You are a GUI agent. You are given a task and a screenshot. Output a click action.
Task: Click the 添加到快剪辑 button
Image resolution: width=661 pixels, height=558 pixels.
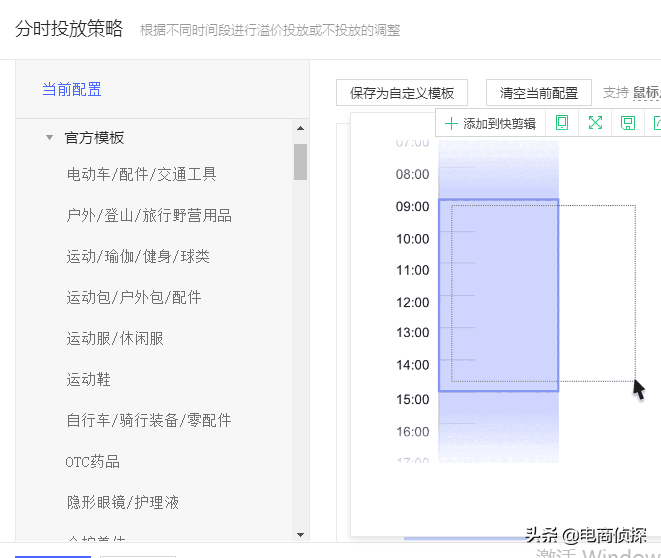490,123
